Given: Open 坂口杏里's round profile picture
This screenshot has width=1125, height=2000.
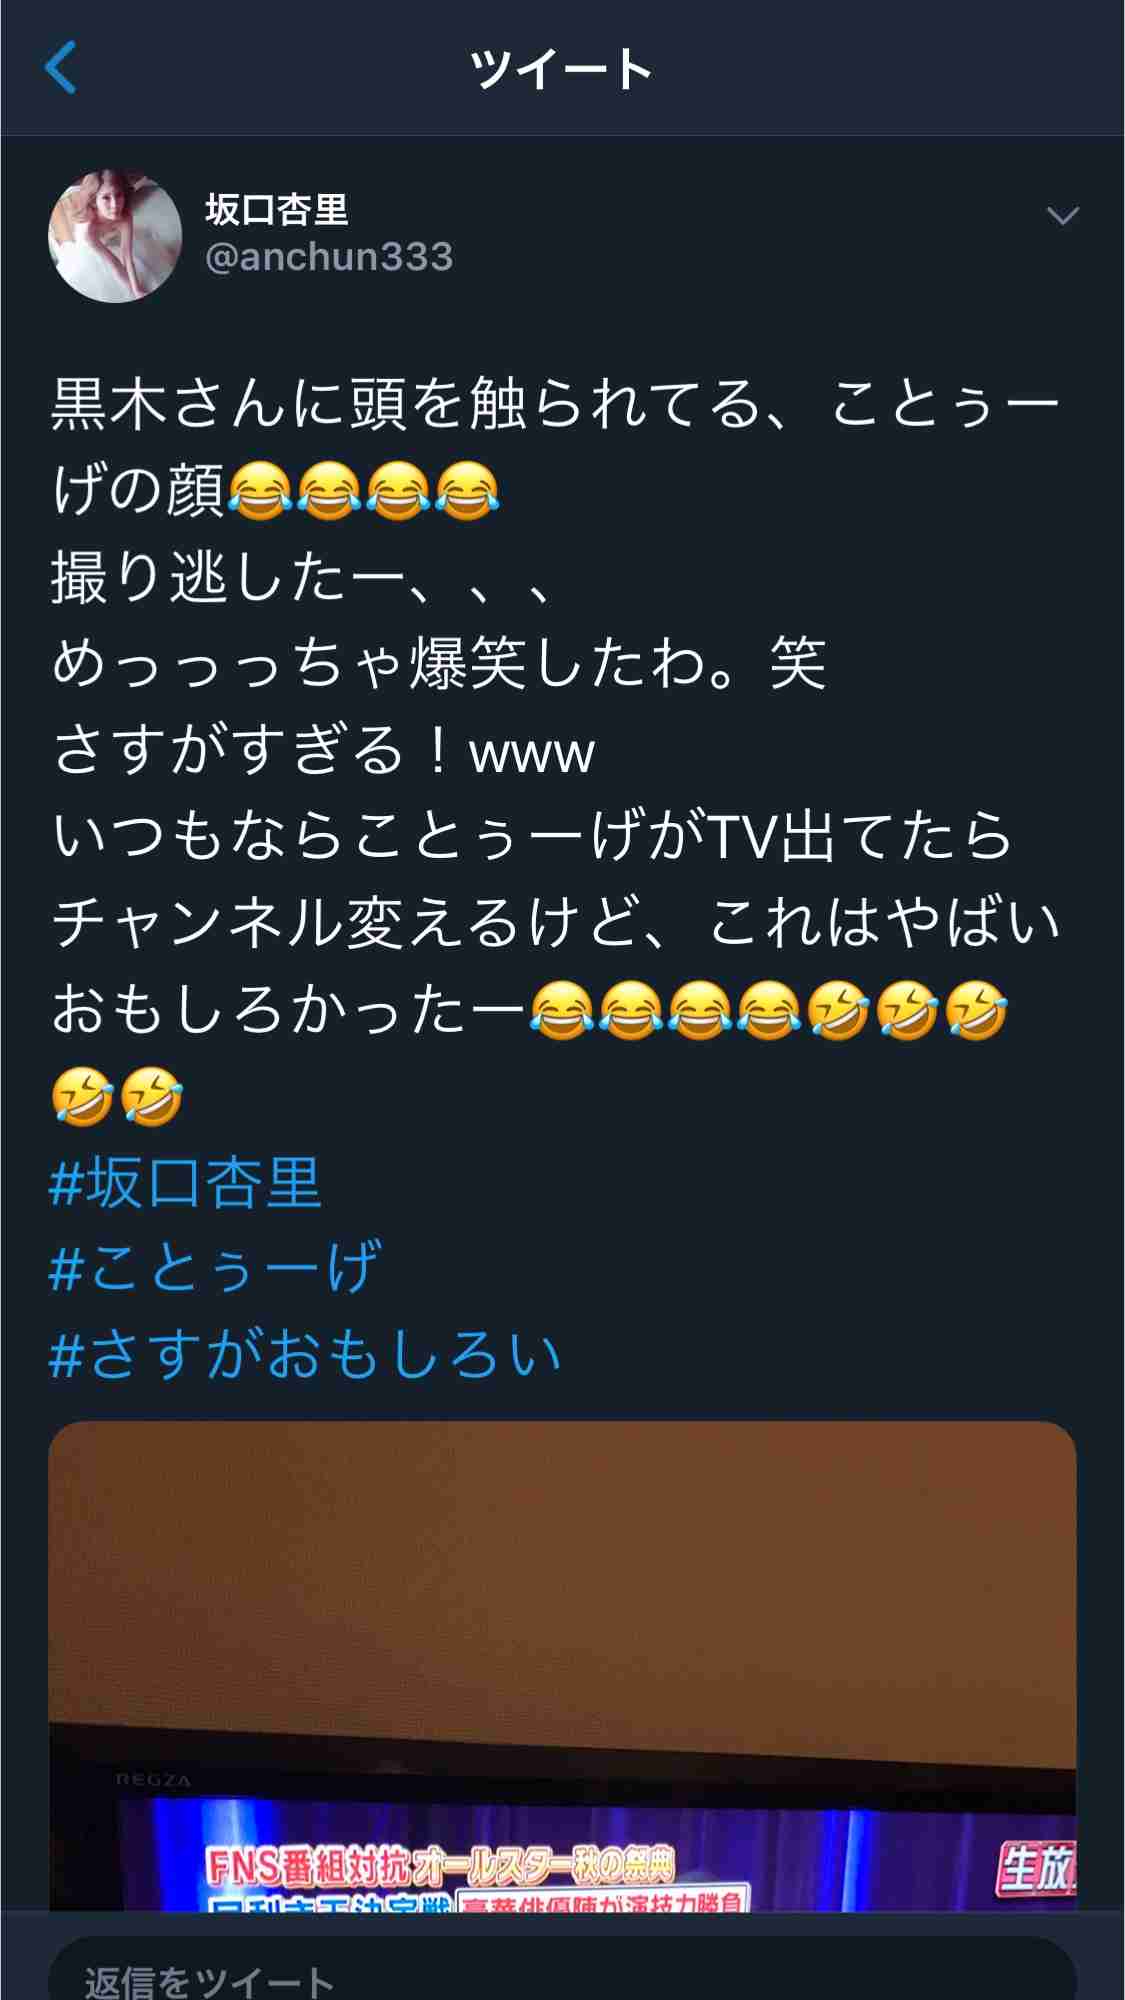Looking at the screenshot, I should coord(115,236).
